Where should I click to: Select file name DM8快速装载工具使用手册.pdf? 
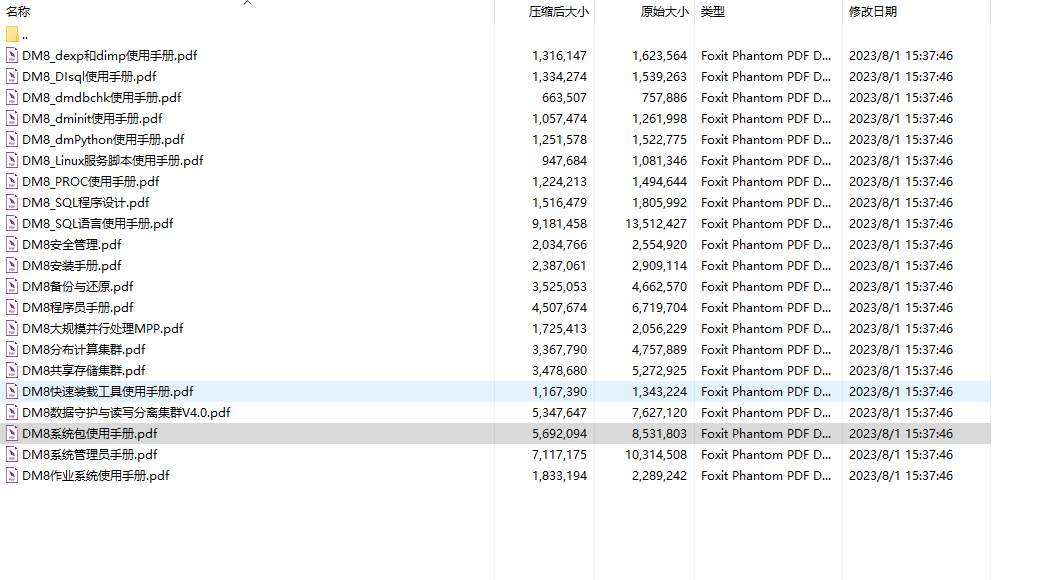point(108,391)
